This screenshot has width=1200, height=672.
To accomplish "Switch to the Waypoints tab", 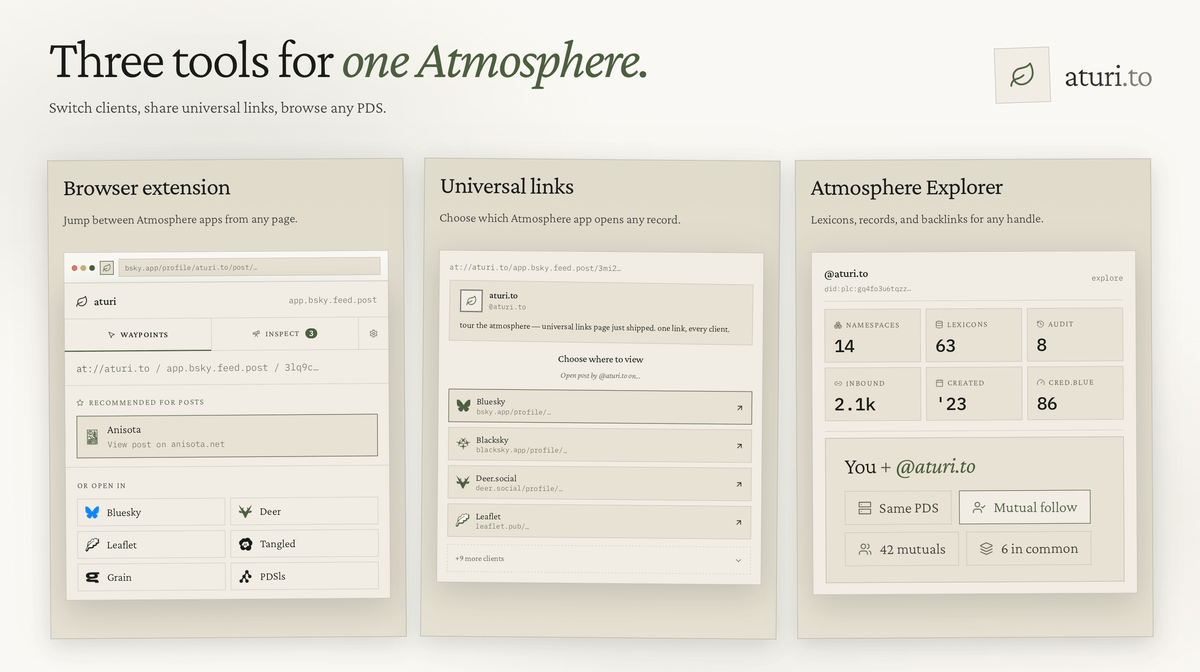I will click(x=138, y=334).
